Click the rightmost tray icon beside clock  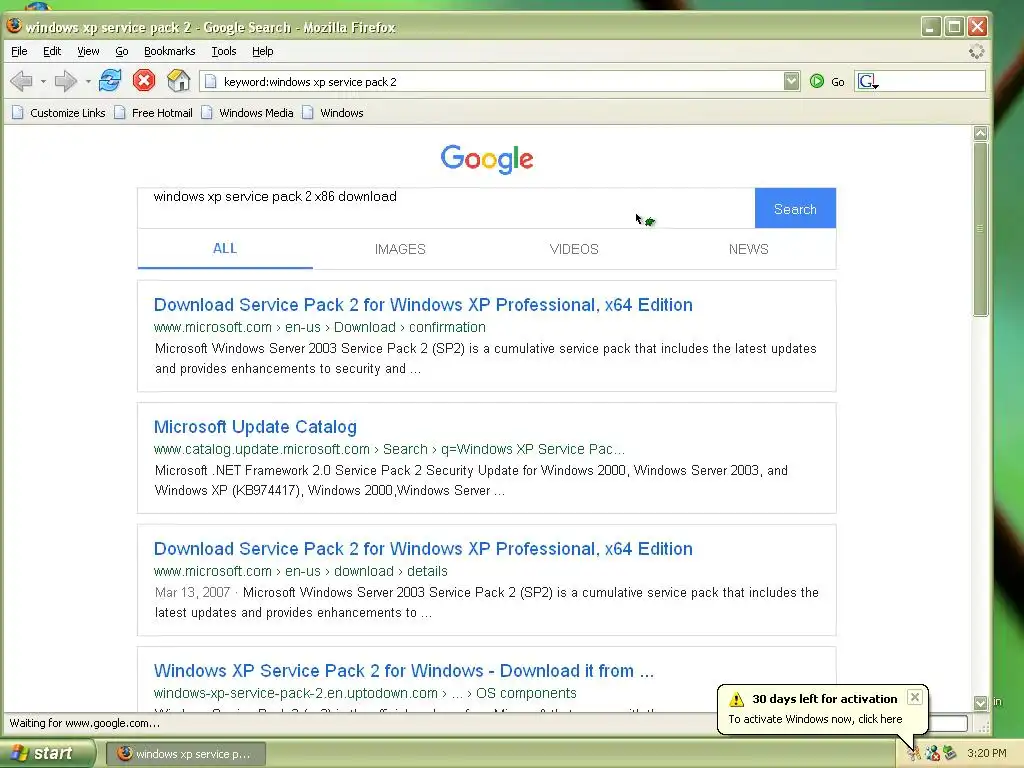click(x=950, y=754)
